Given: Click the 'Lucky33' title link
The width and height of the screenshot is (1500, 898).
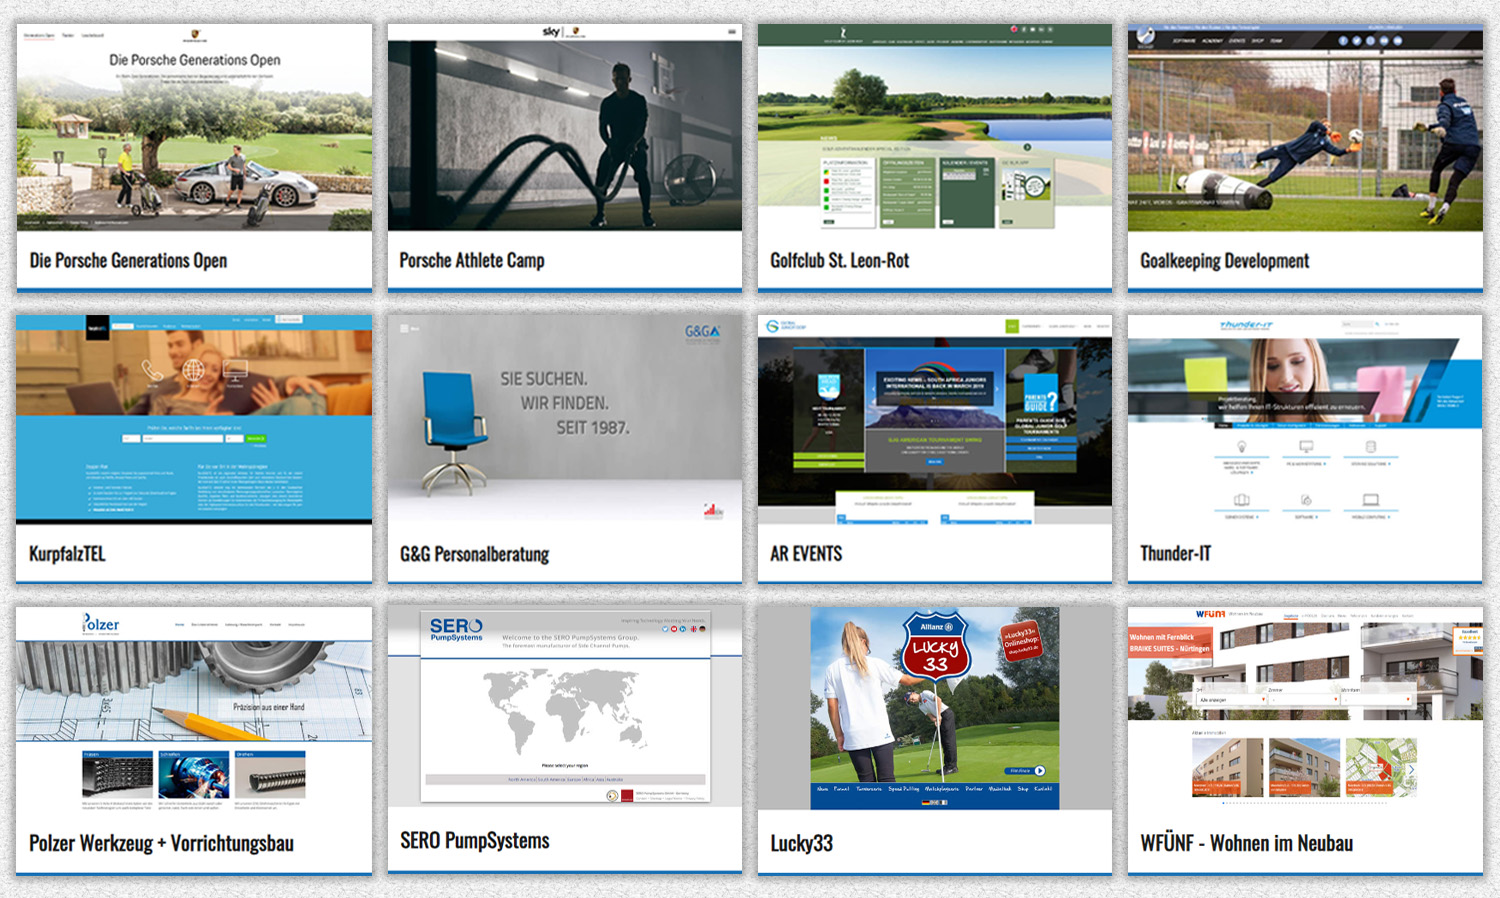Looking at the screenshot, I should 801,843.
